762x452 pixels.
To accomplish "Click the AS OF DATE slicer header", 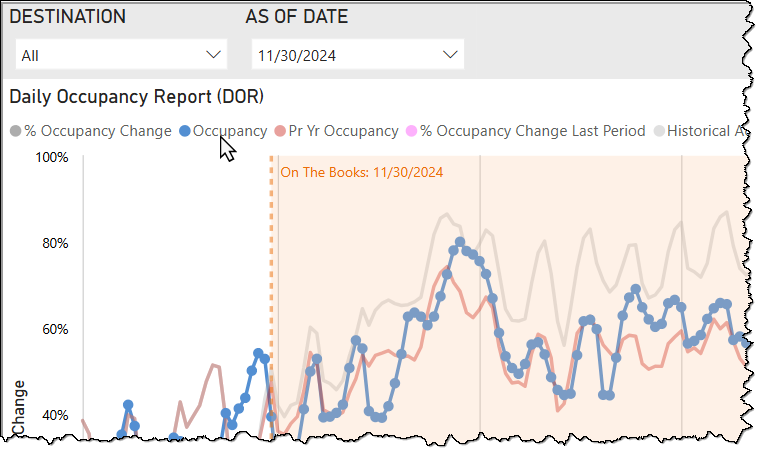I will pyautogui.click(x=296, y=17).
